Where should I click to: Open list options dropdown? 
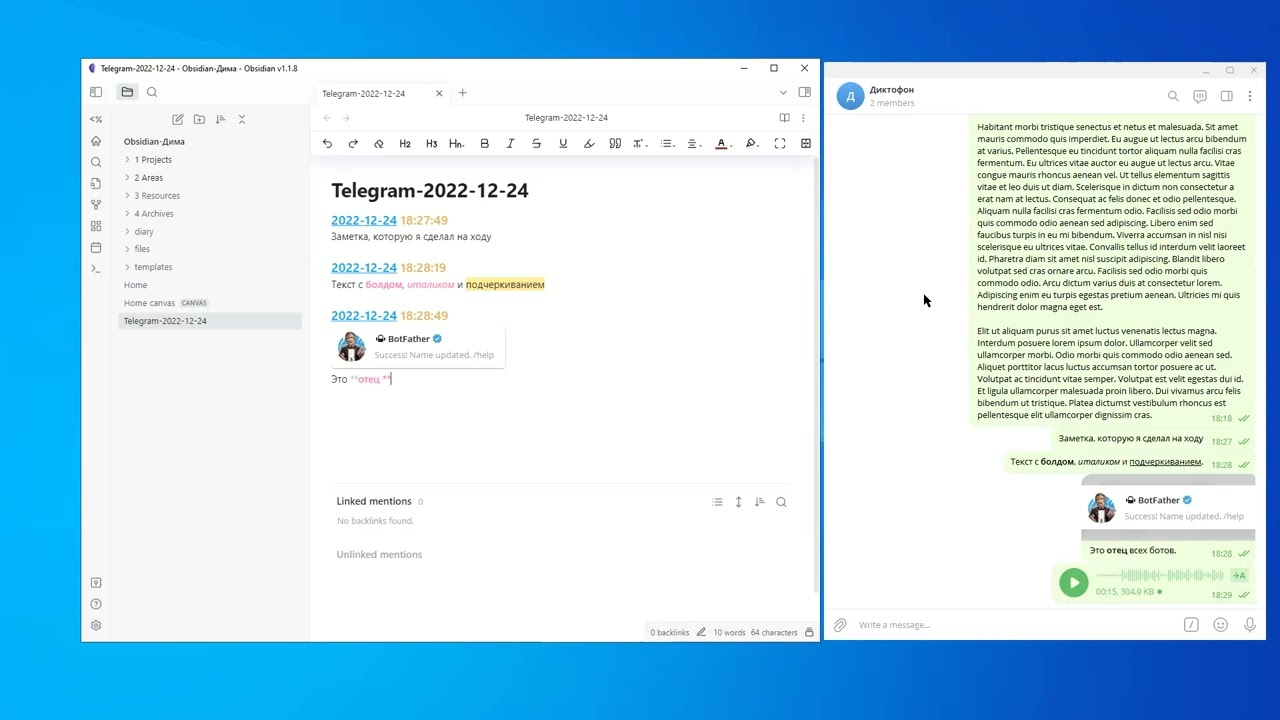[x=668, y=144]
